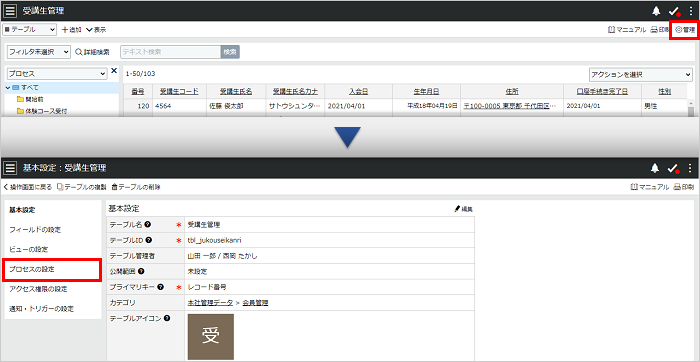Select 体験コース受付 folder in tree

click(x=42, y=111)
